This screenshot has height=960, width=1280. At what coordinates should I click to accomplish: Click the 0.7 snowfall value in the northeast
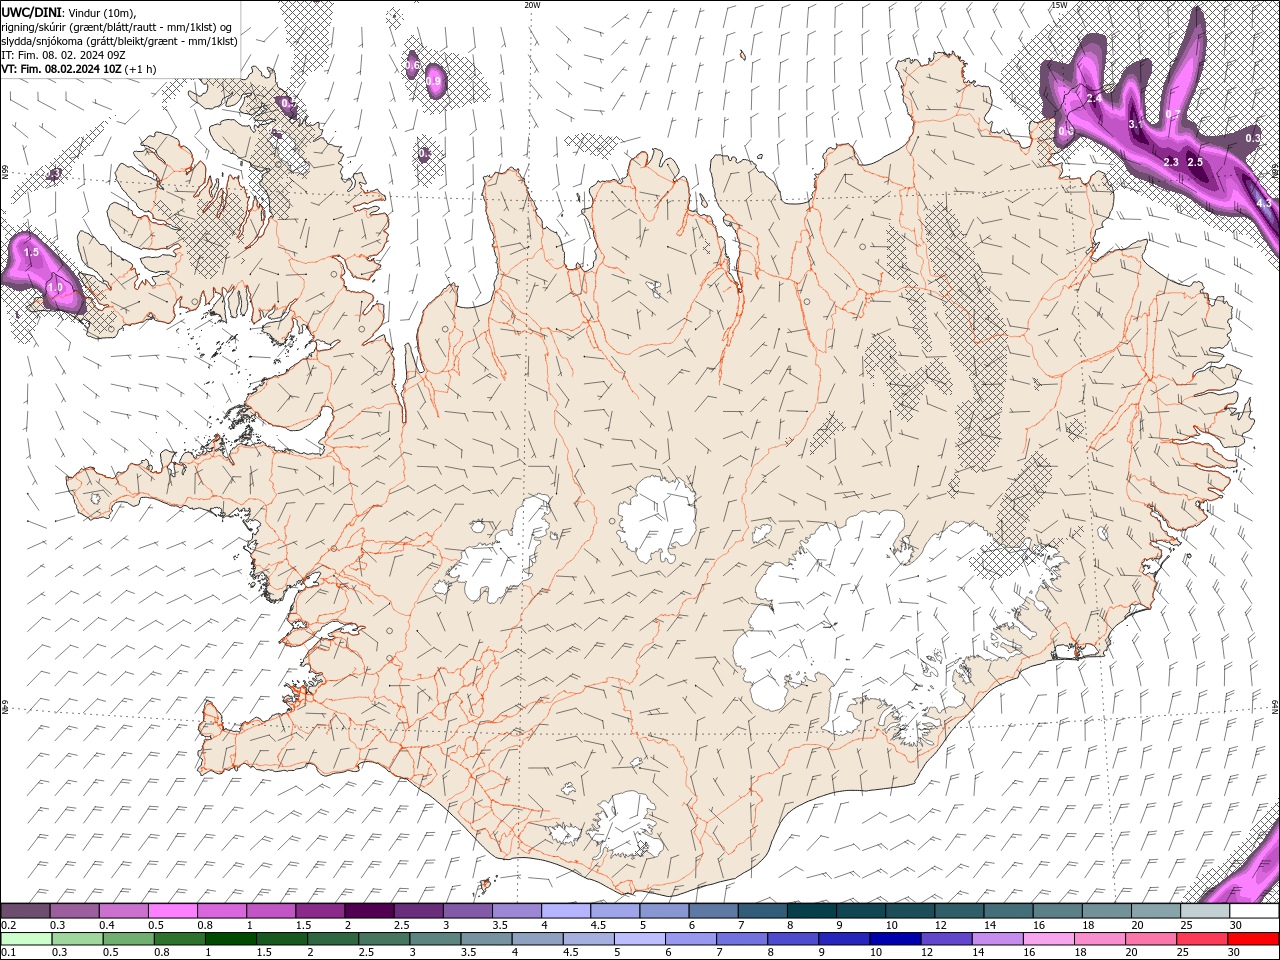(1173, 114)
